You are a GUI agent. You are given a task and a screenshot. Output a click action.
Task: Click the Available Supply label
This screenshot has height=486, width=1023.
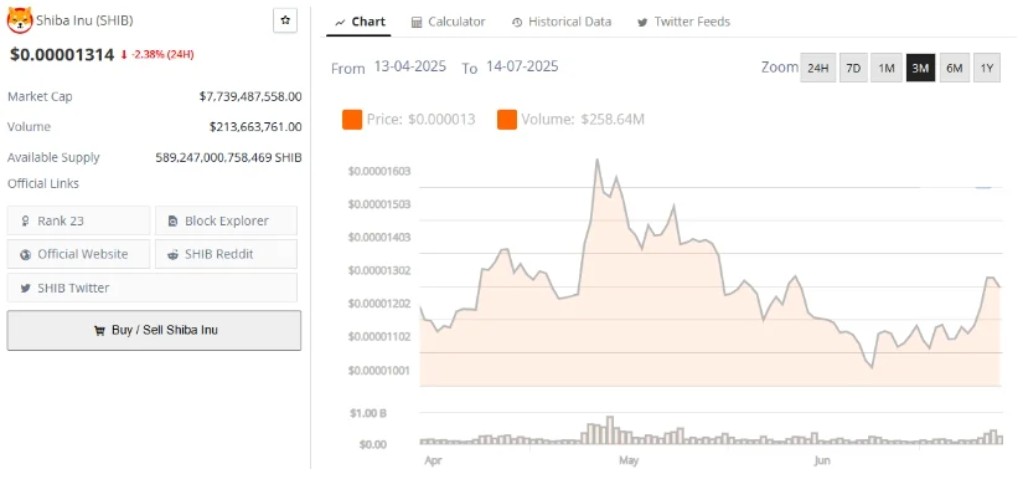[x=53, y=157]
